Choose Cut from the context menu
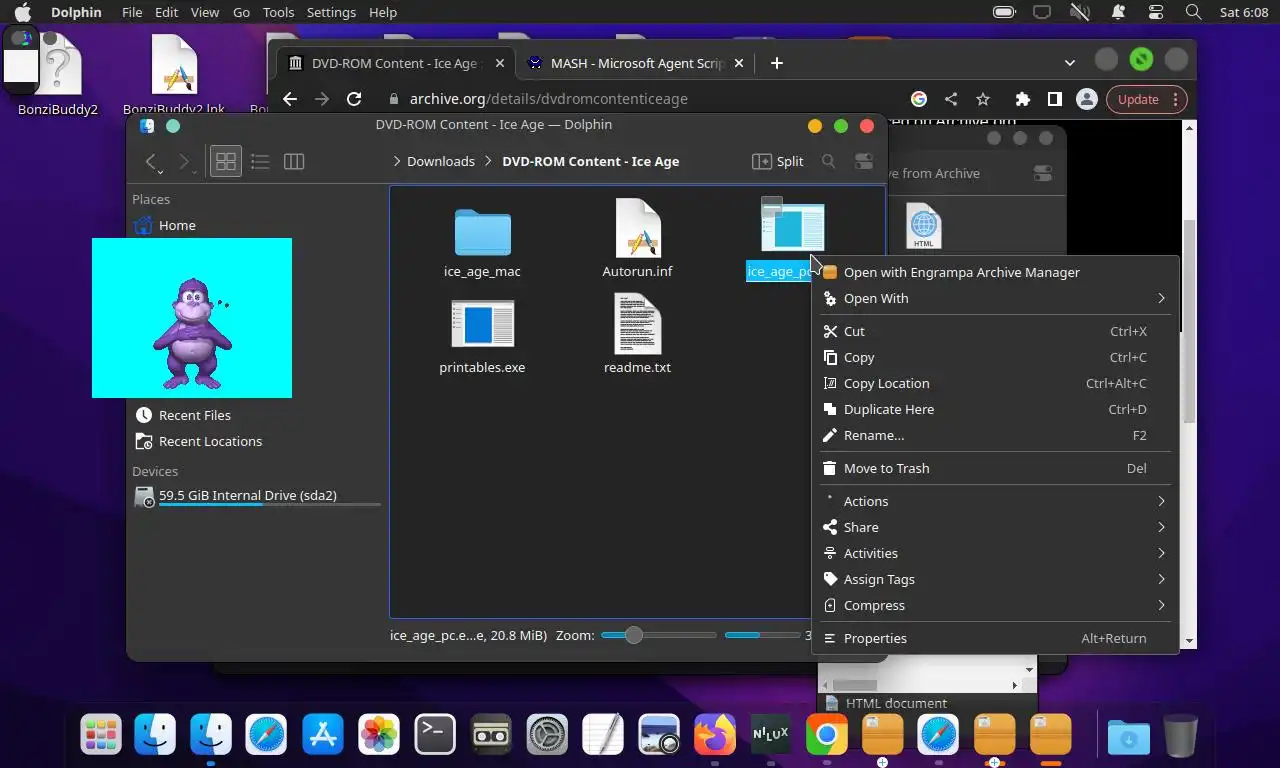Image resolution: width=1280 pixels, height=768 pixels. (x=996, y=331)
